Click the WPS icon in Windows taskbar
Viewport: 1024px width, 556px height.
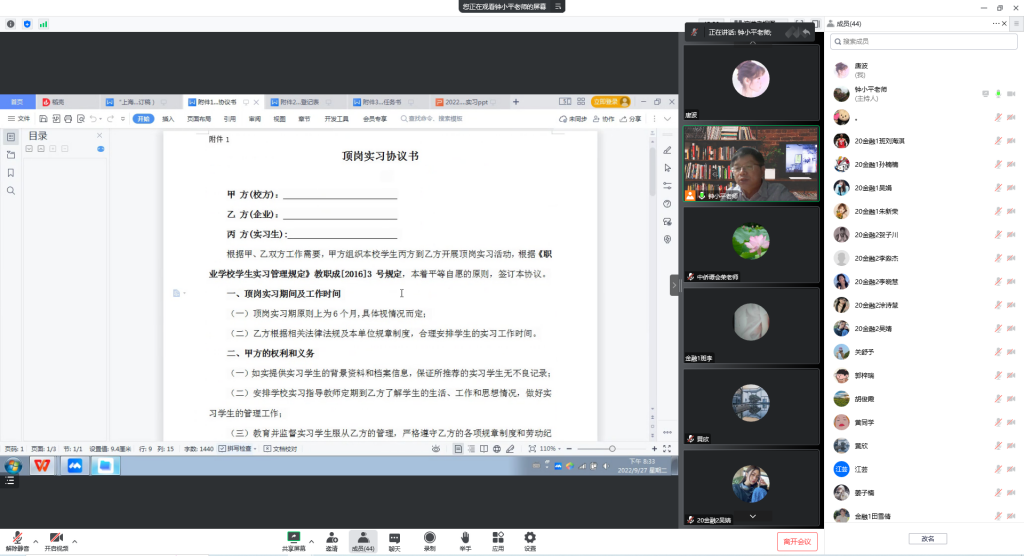pos(43,466)
